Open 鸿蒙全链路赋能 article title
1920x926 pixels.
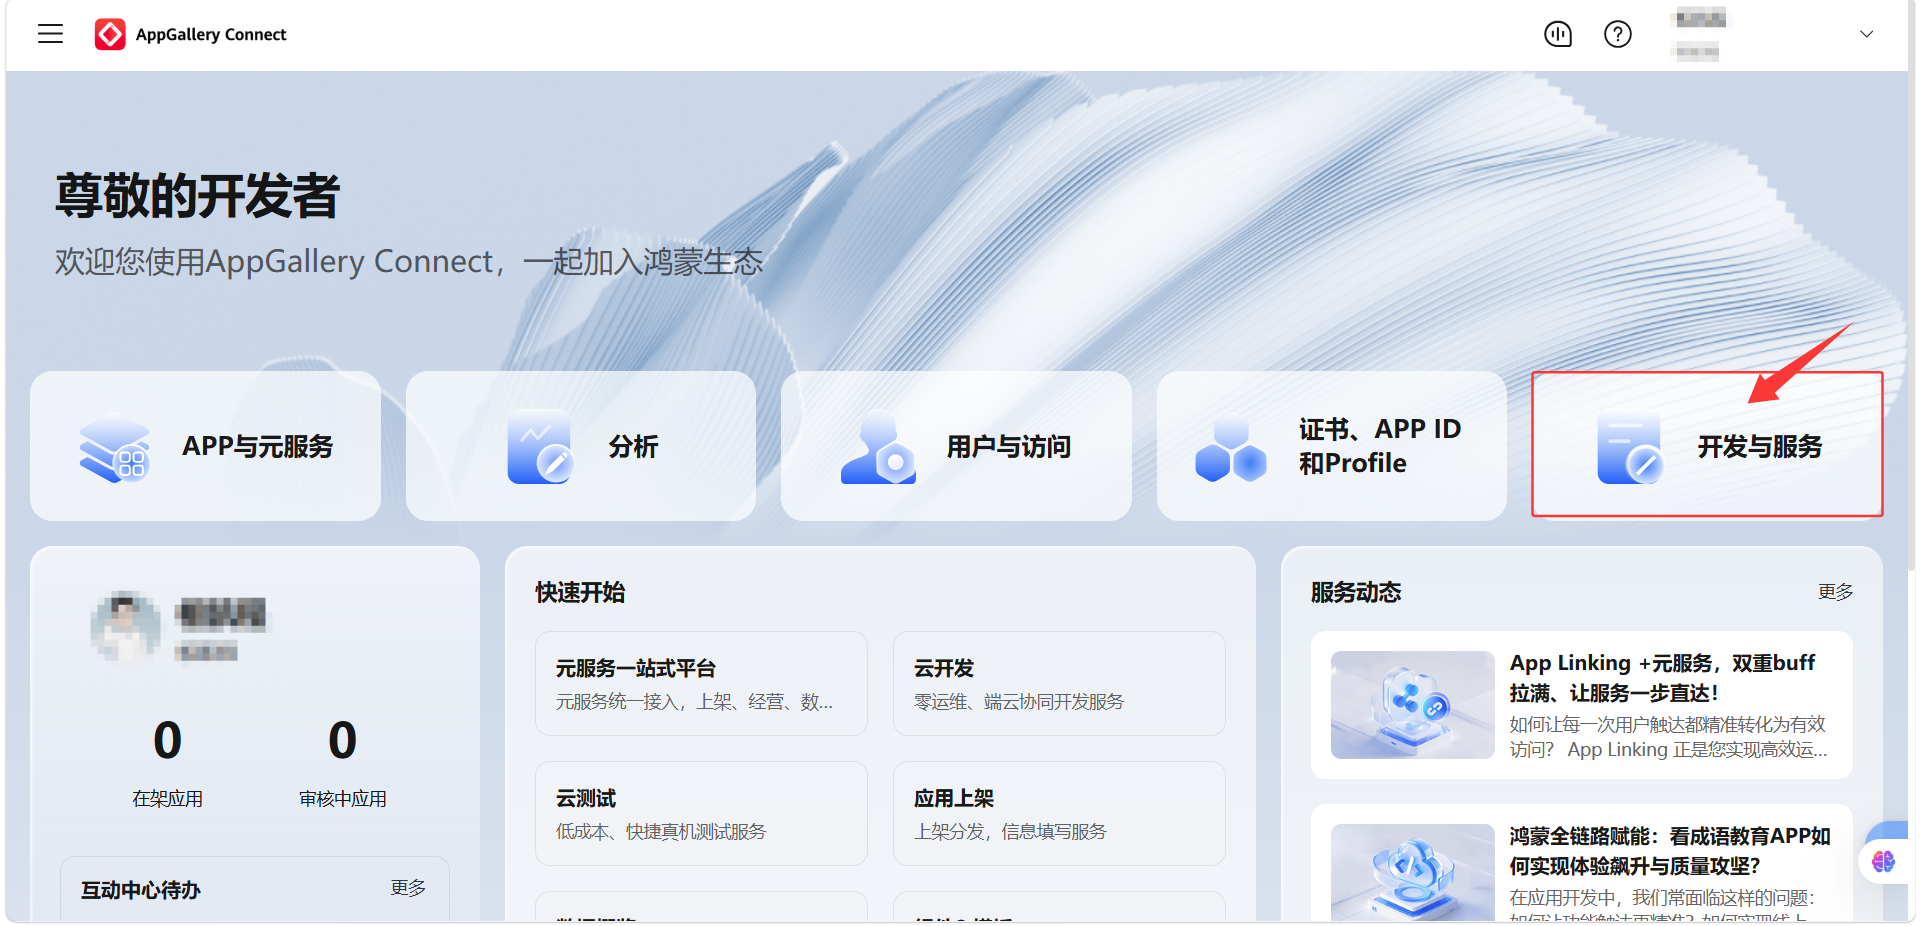click(x=1669, y=850)
